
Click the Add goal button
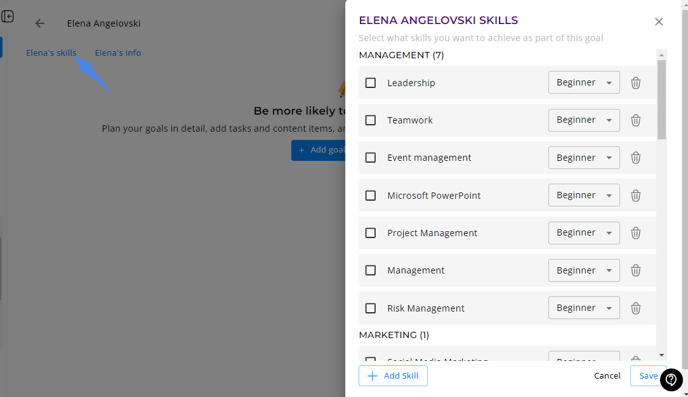pyautogui.click(x=319, y=150)
